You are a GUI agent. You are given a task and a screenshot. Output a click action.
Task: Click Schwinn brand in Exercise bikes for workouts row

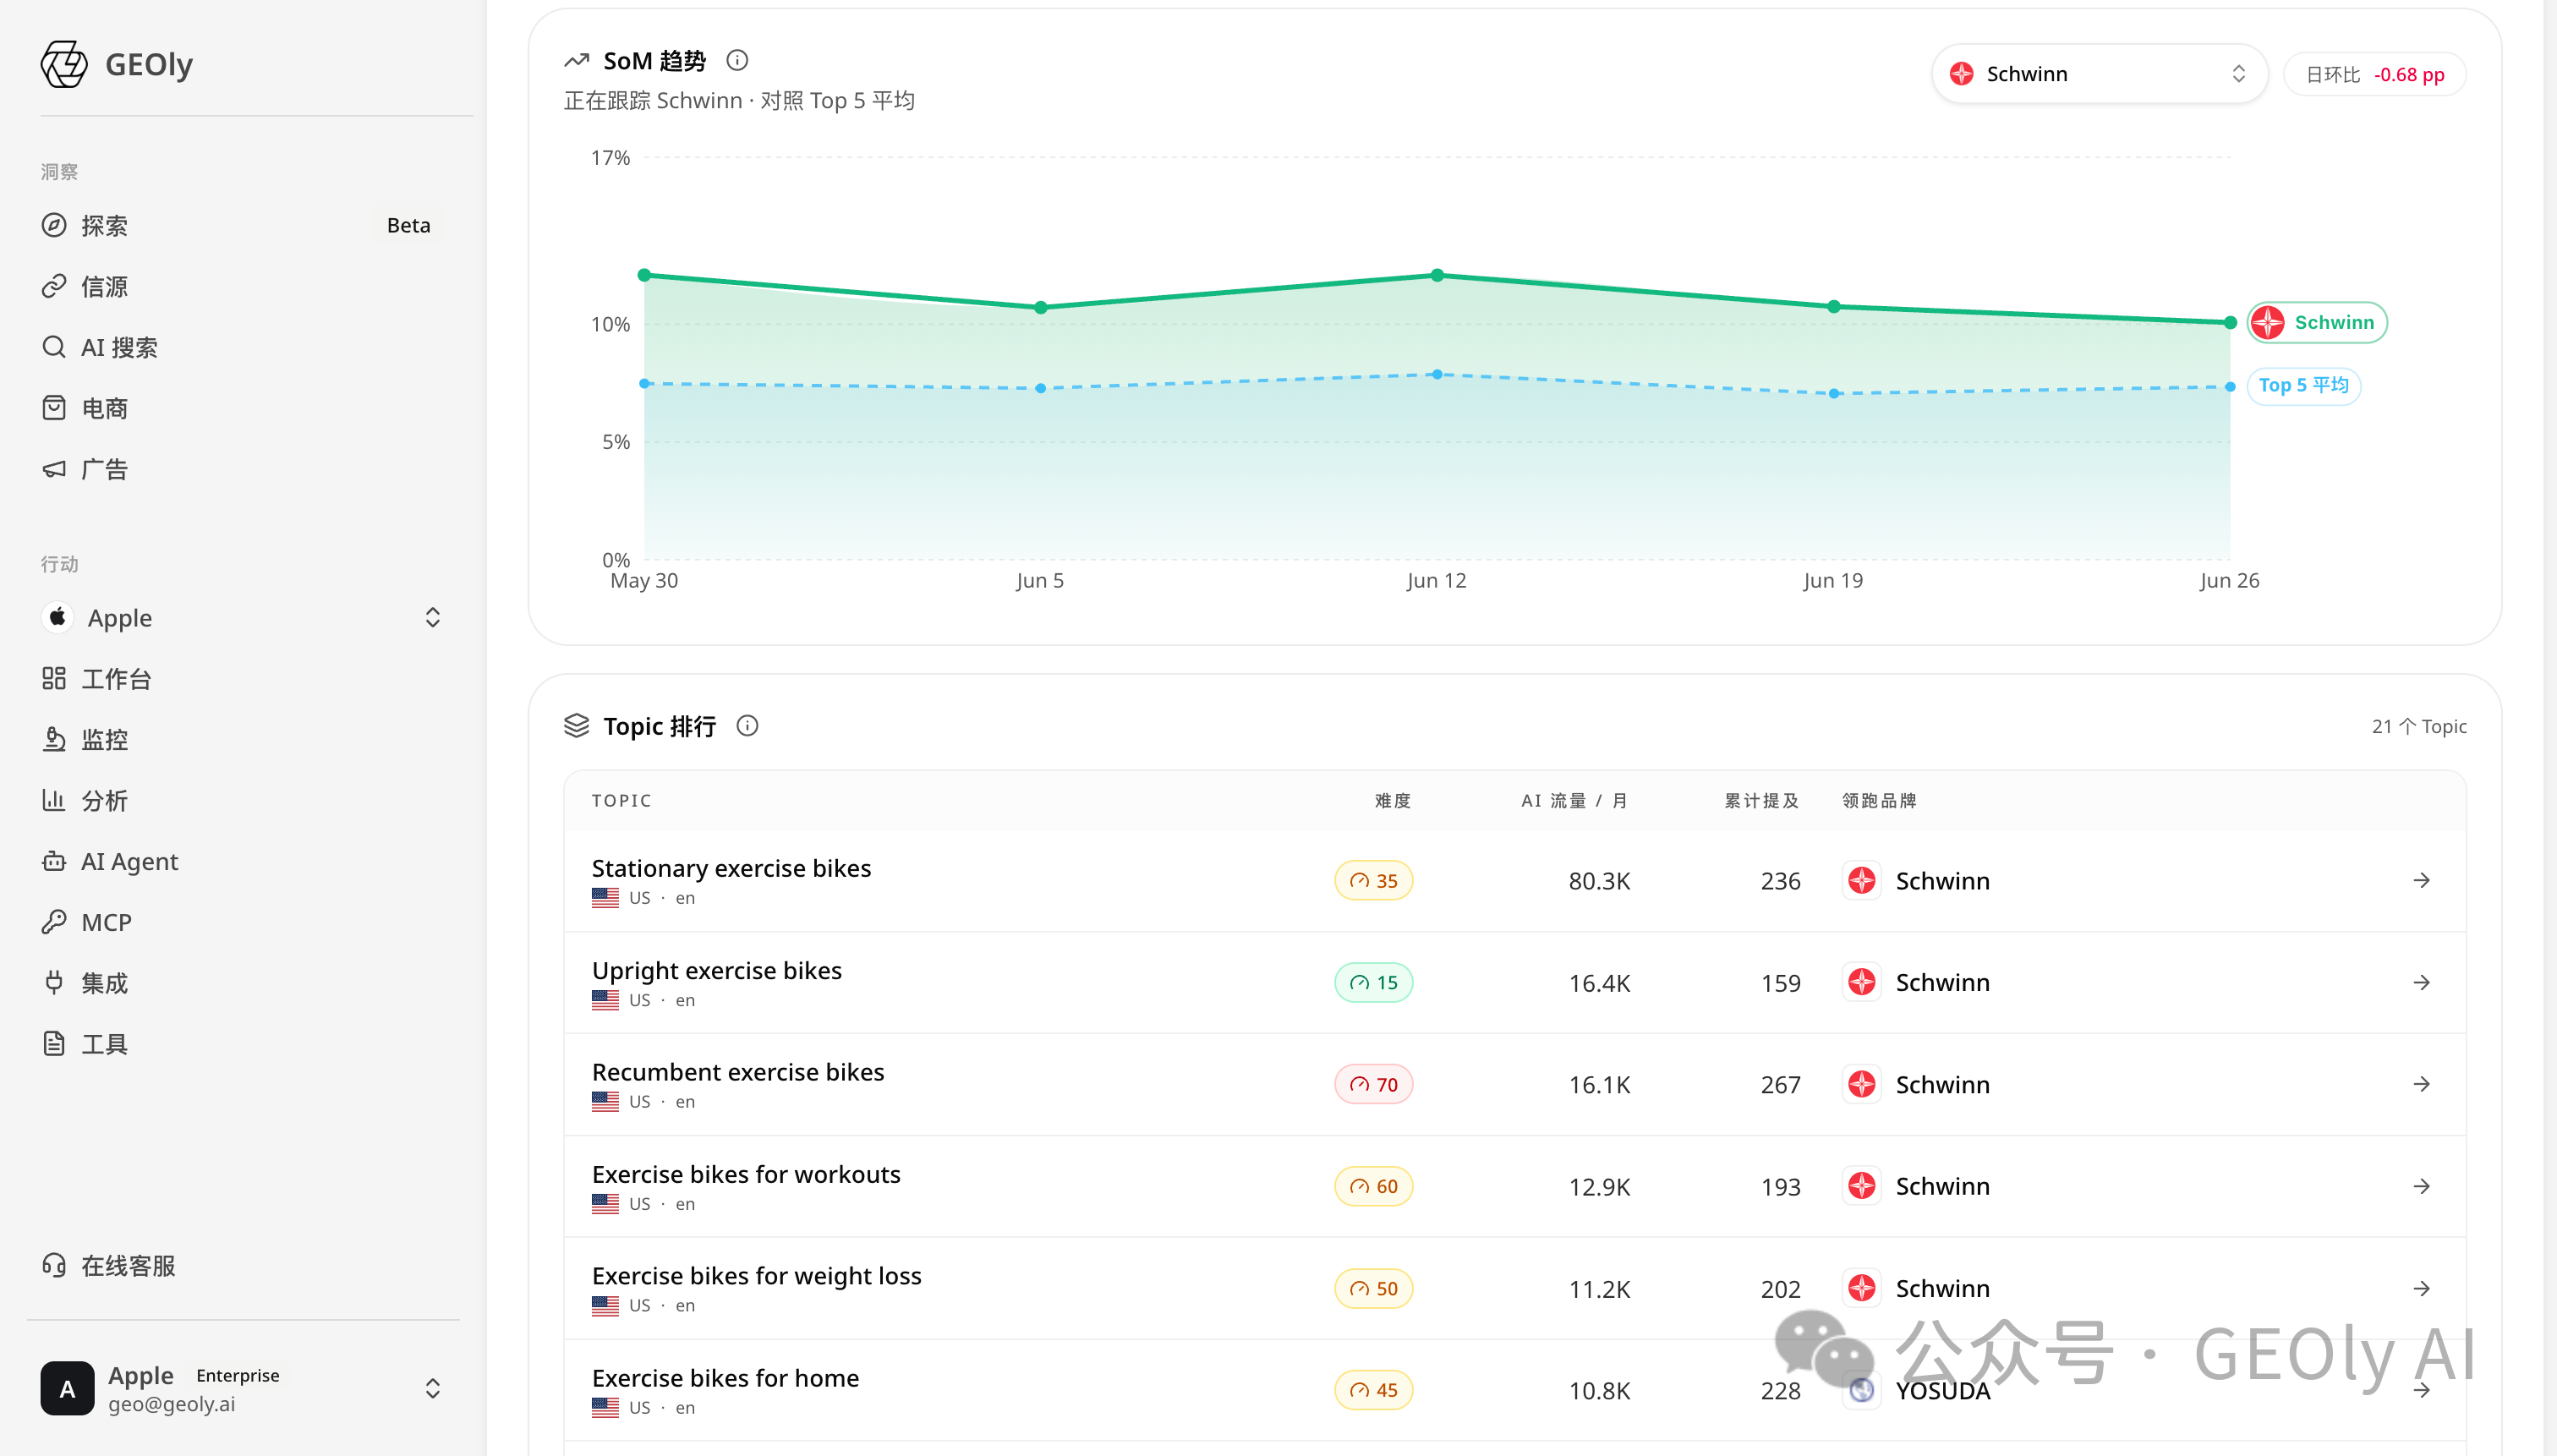click(1917, 1186)
